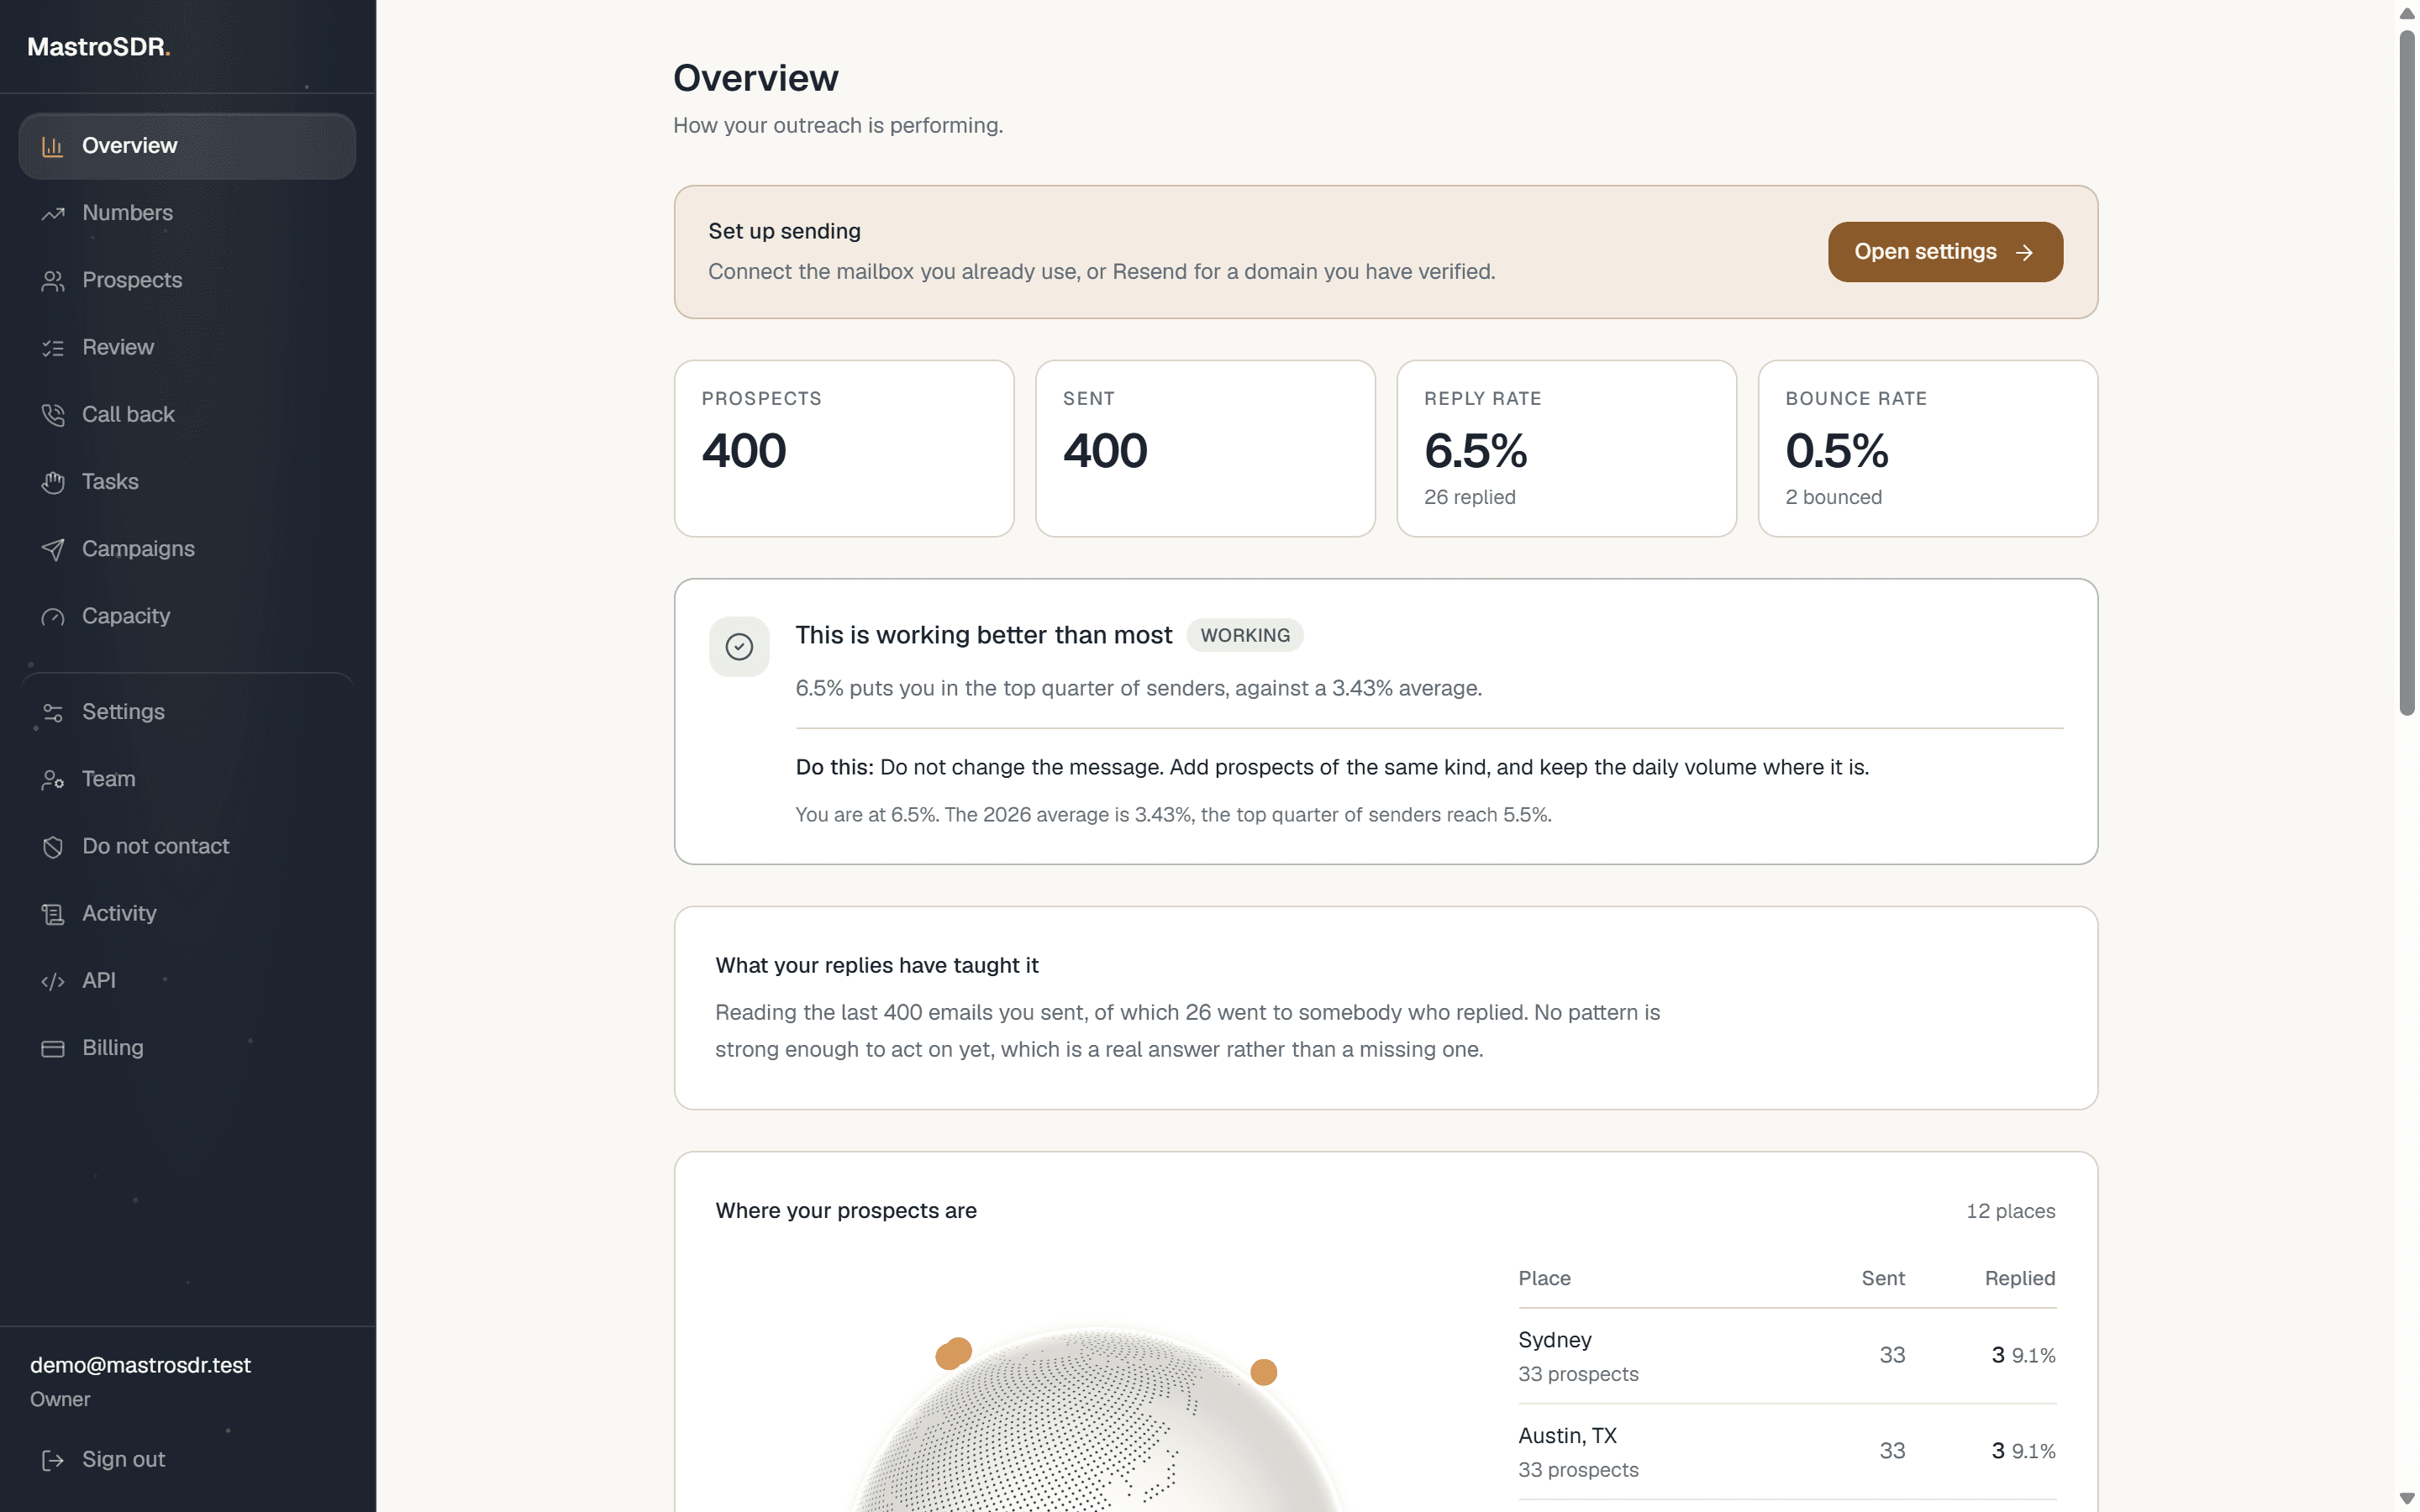The height and width of the screenshot is (1512, 2420).
Task: Click the Prospects people icon
Action: (52, 280)
